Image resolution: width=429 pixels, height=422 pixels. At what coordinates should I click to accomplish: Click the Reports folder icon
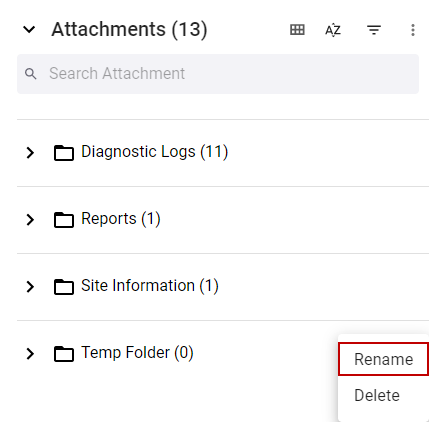pos(64,220)
